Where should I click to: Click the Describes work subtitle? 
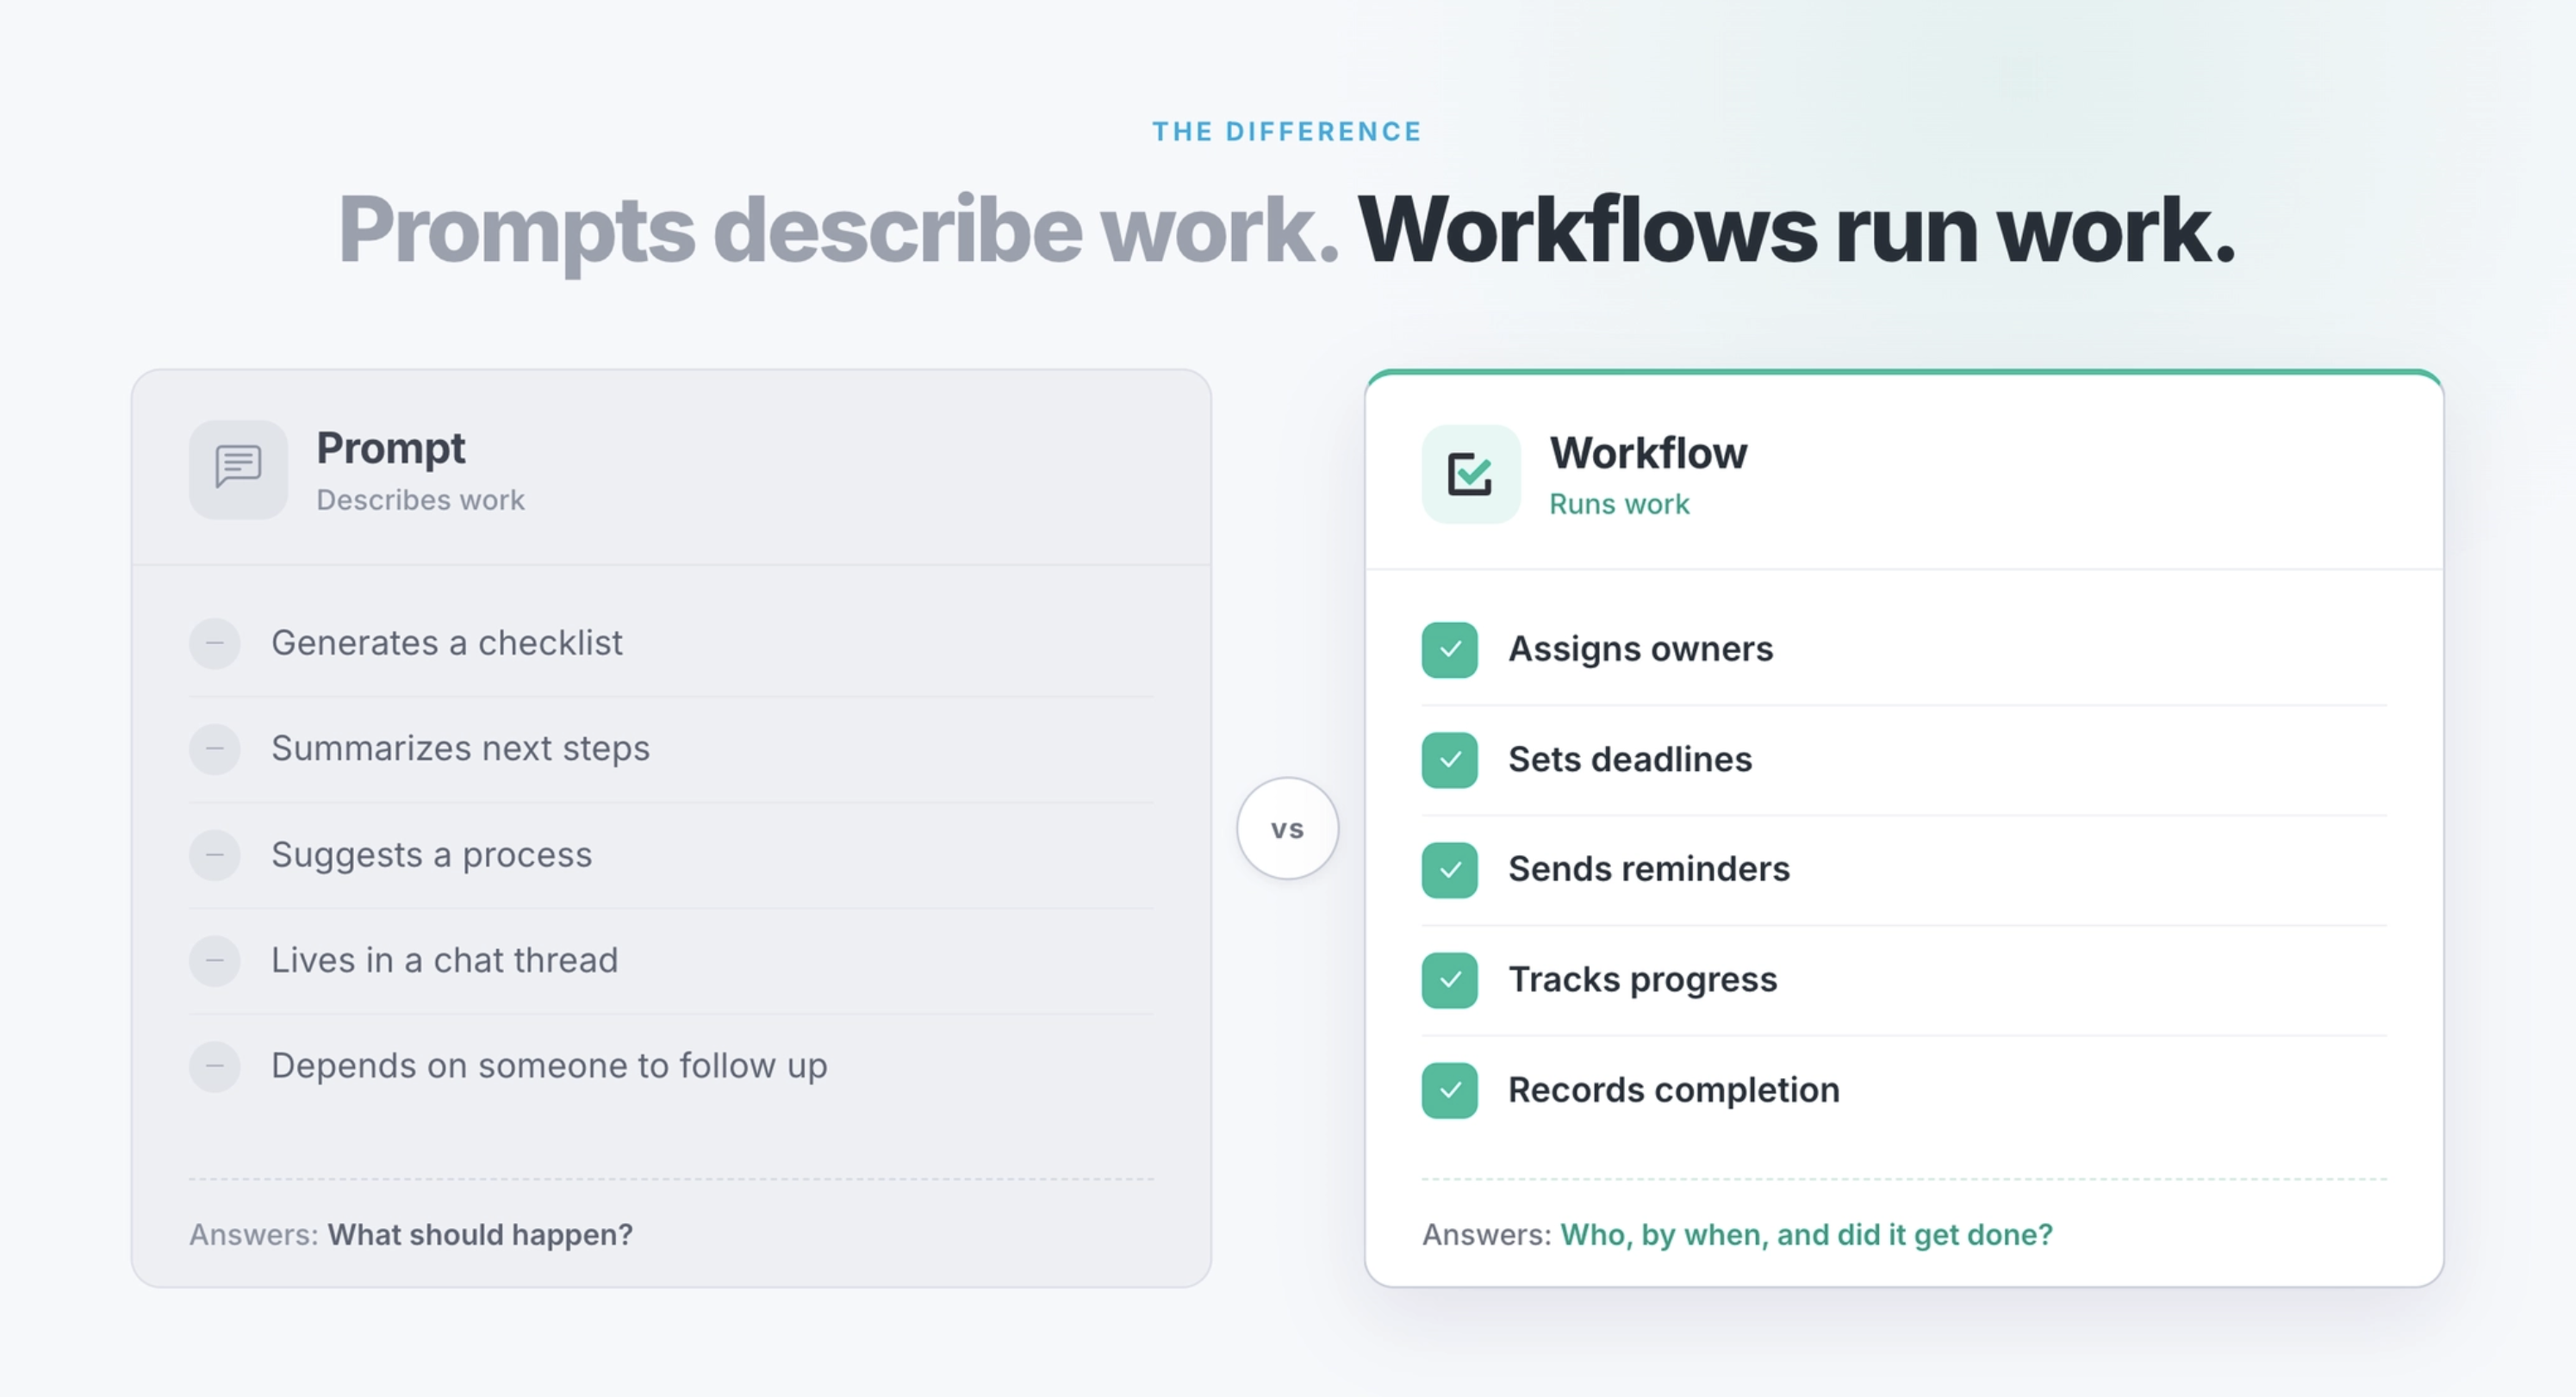tap(421, 500)
